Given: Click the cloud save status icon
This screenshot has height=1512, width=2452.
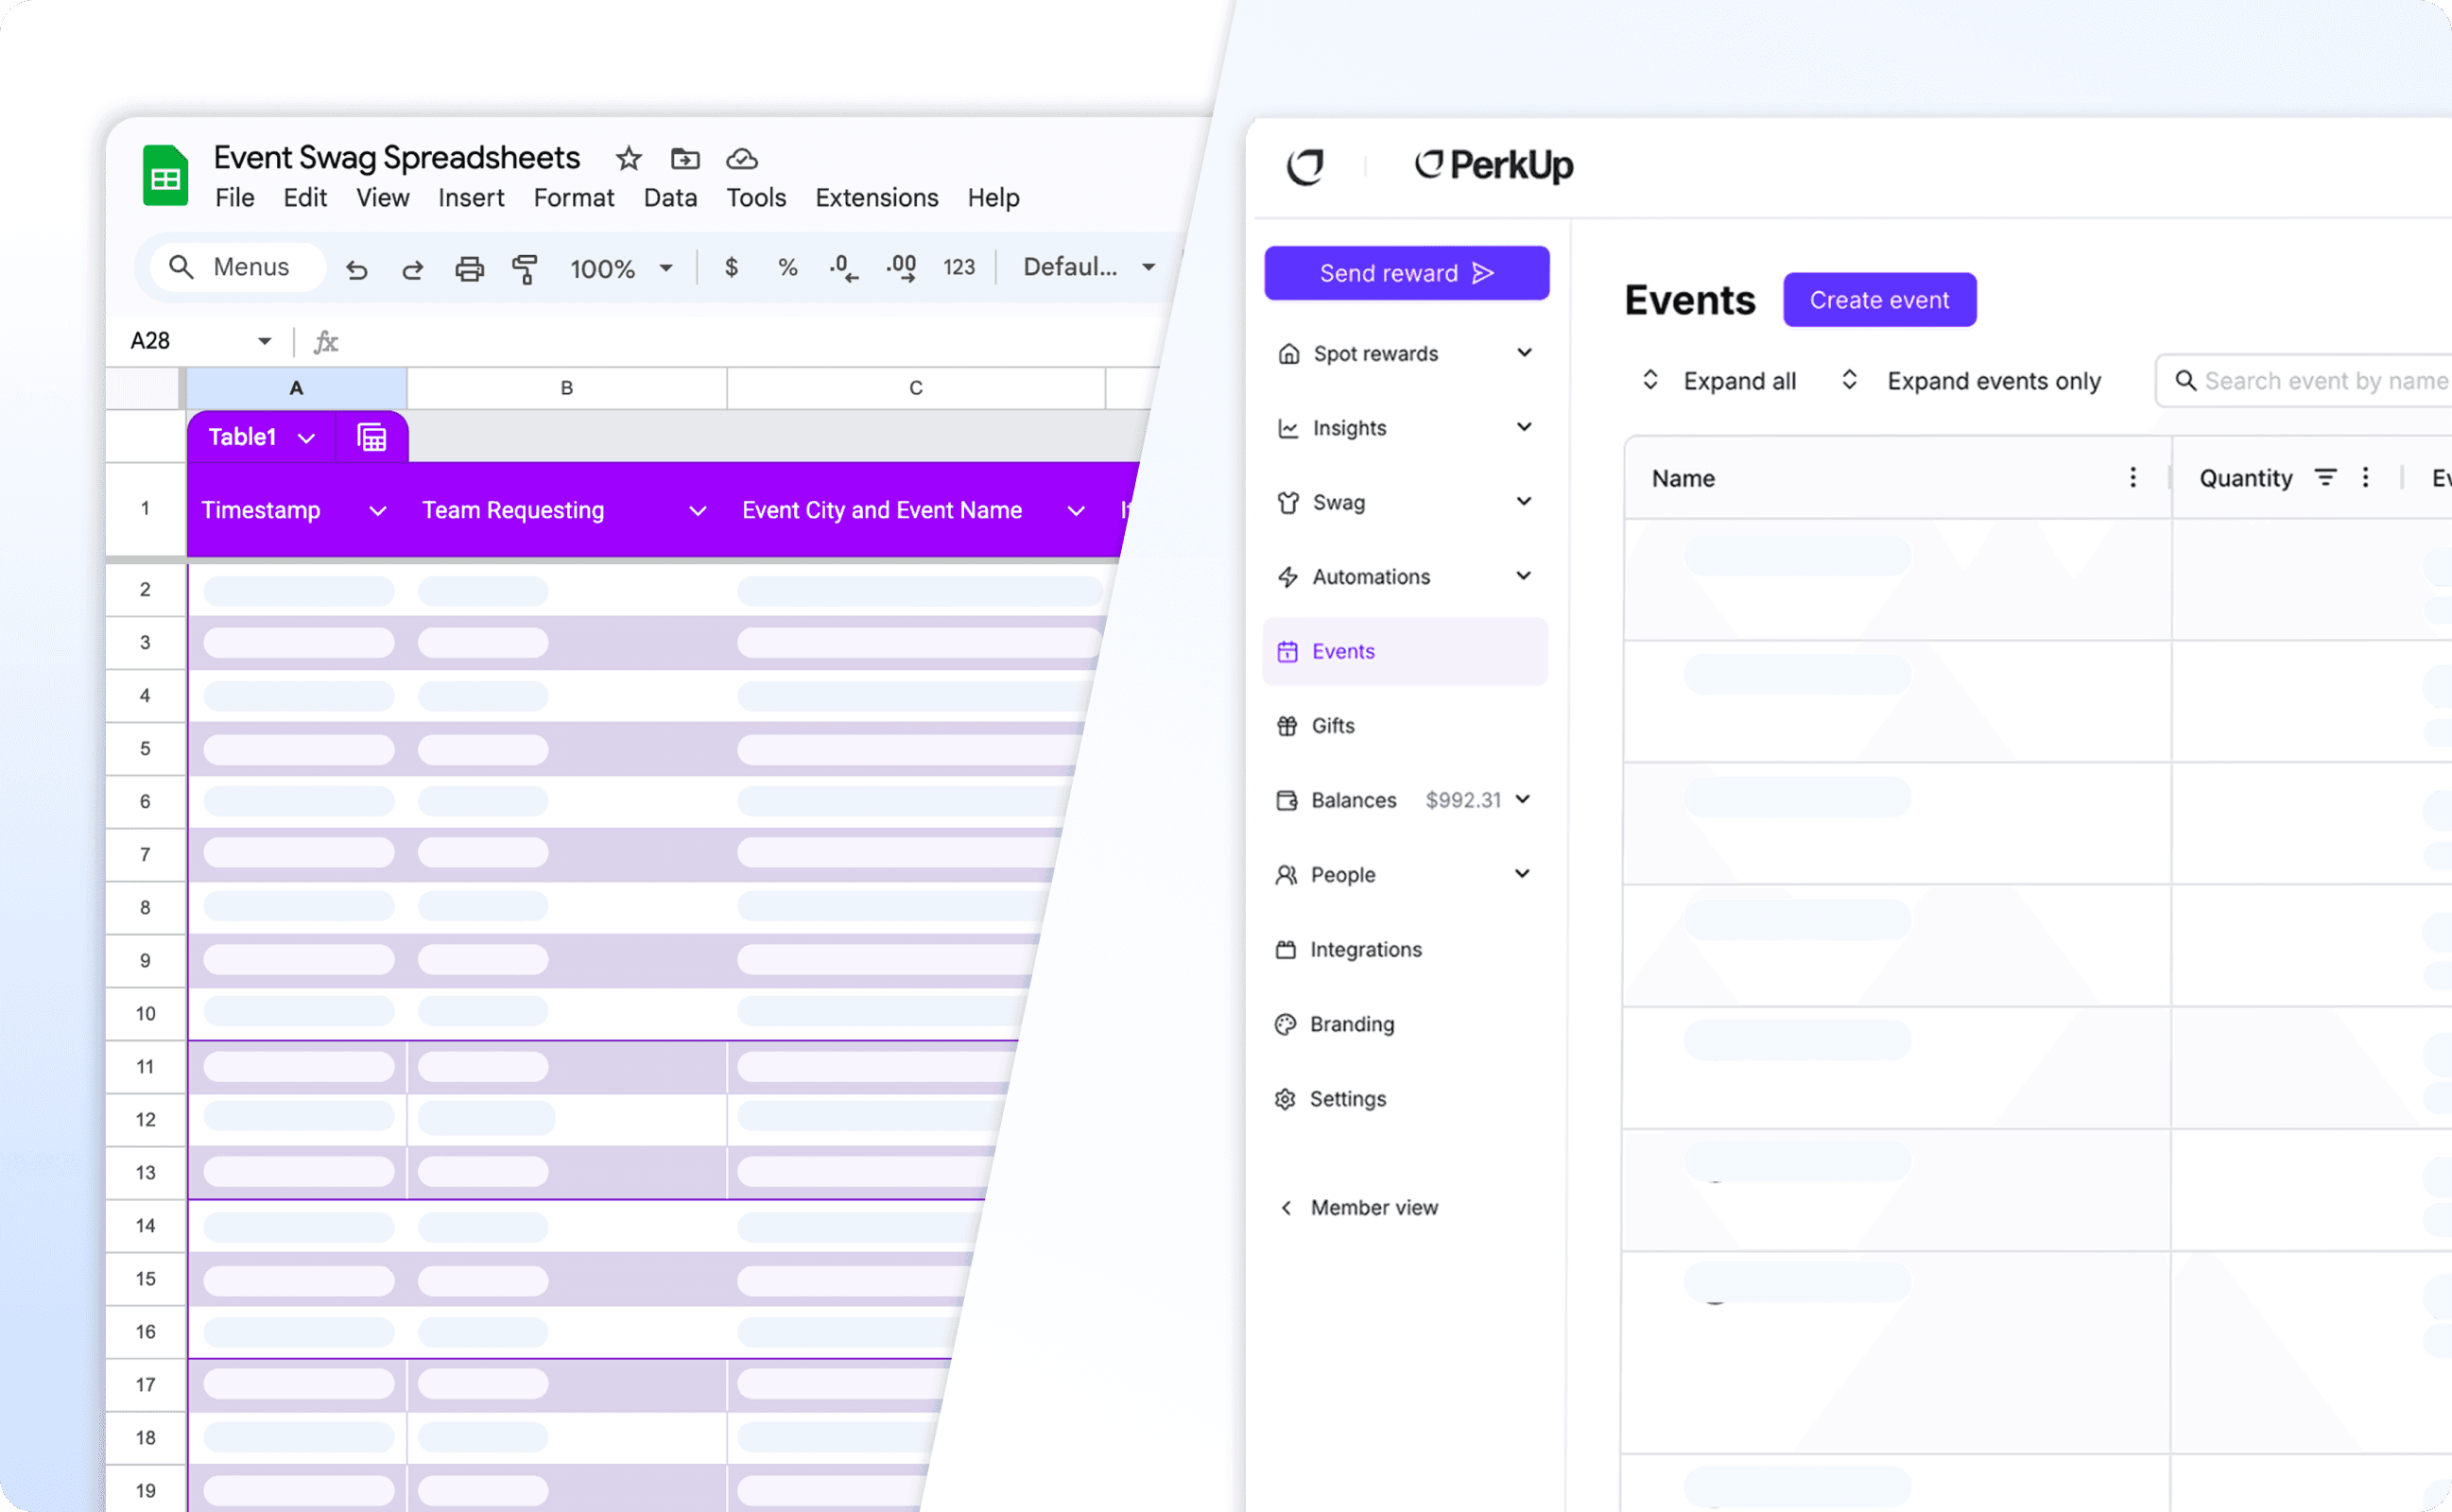Looking at the screenshot, I should 742,158.
